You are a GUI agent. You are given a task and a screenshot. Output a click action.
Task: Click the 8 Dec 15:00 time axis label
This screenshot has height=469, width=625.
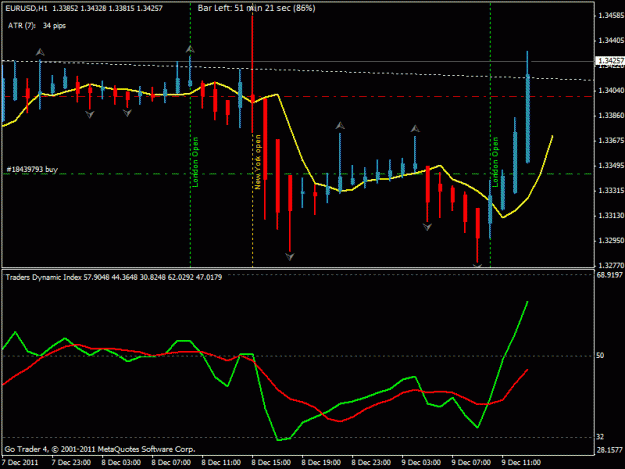[x=271, y=463]
